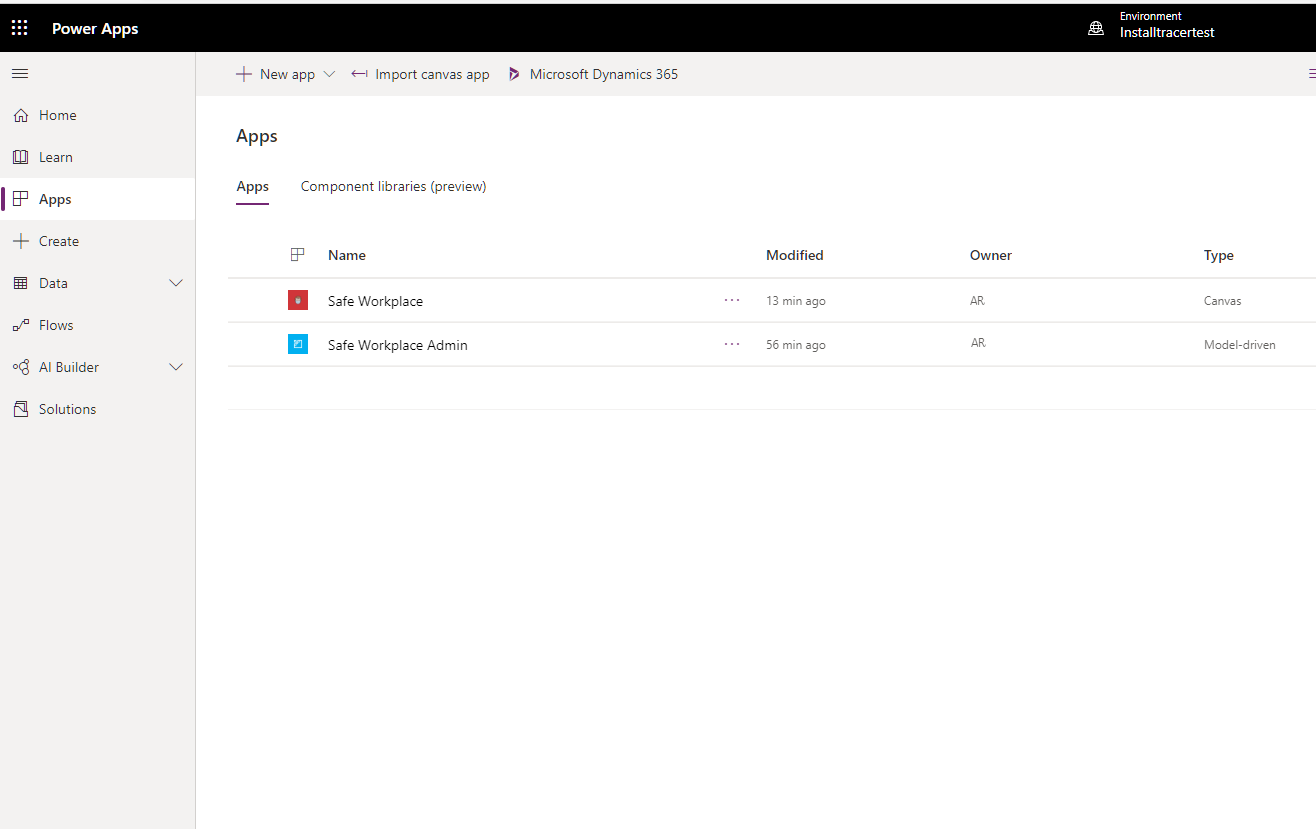Open the Safe Workplace Admin app name

coord(397,345)
